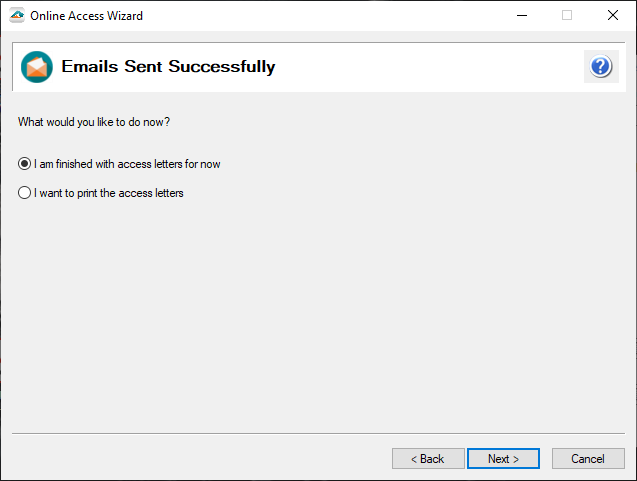Minimize the Online Access Wizard window
Viewport: 637px width, 481px height.
[521, 15]
